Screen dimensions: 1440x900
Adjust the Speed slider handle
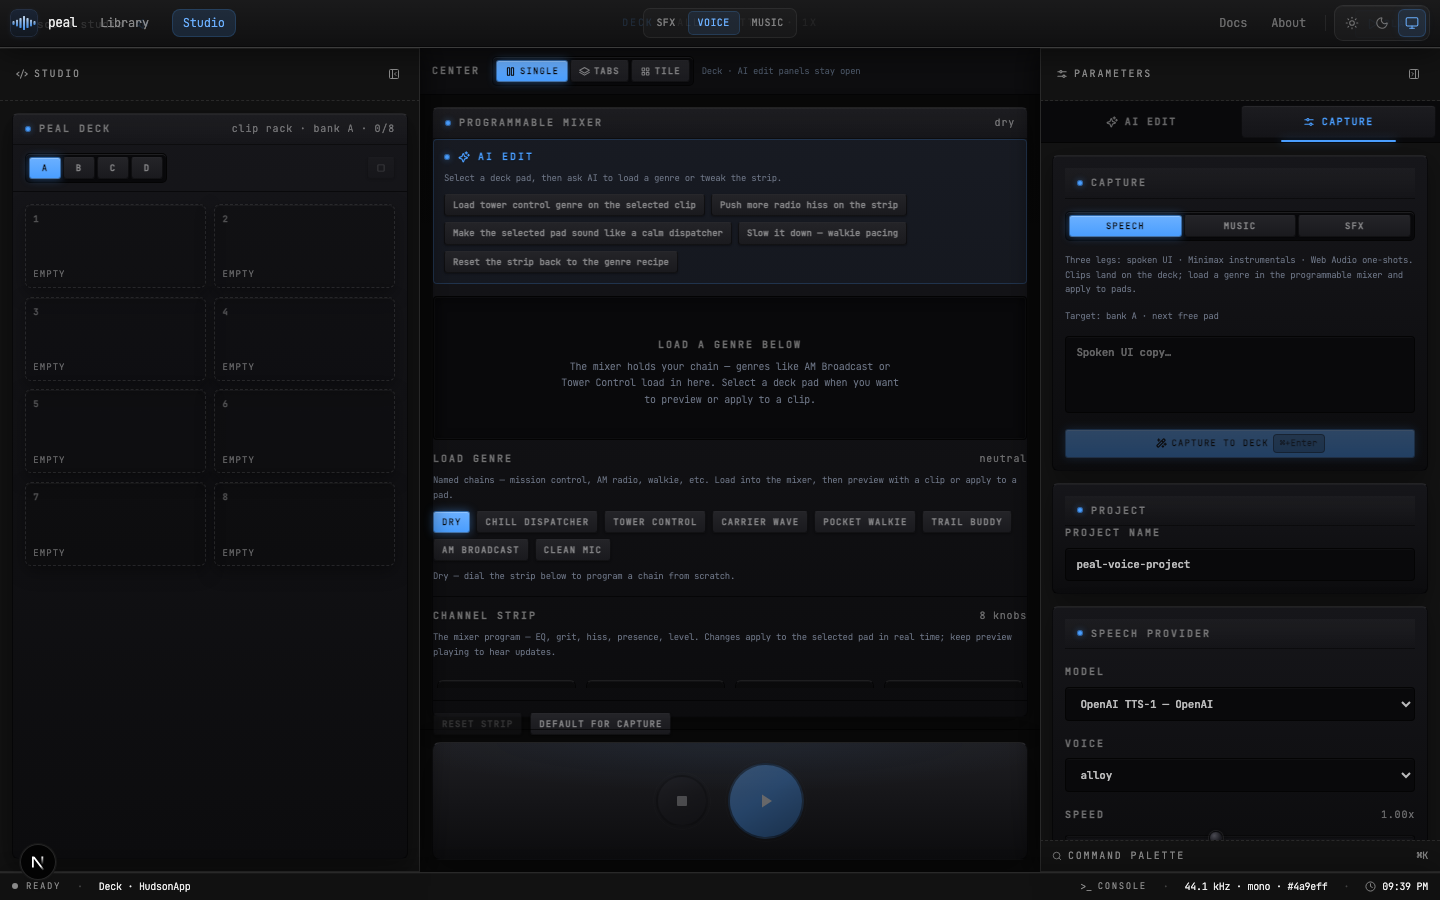1216,837
